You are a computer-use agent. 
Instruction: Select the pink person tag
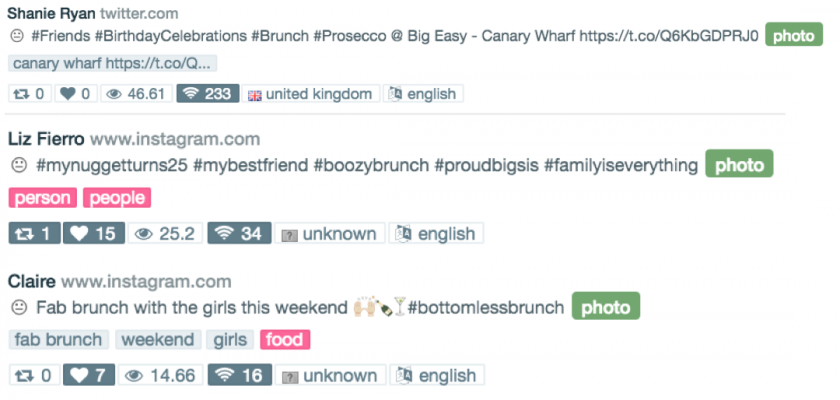[x=43, y=198]
